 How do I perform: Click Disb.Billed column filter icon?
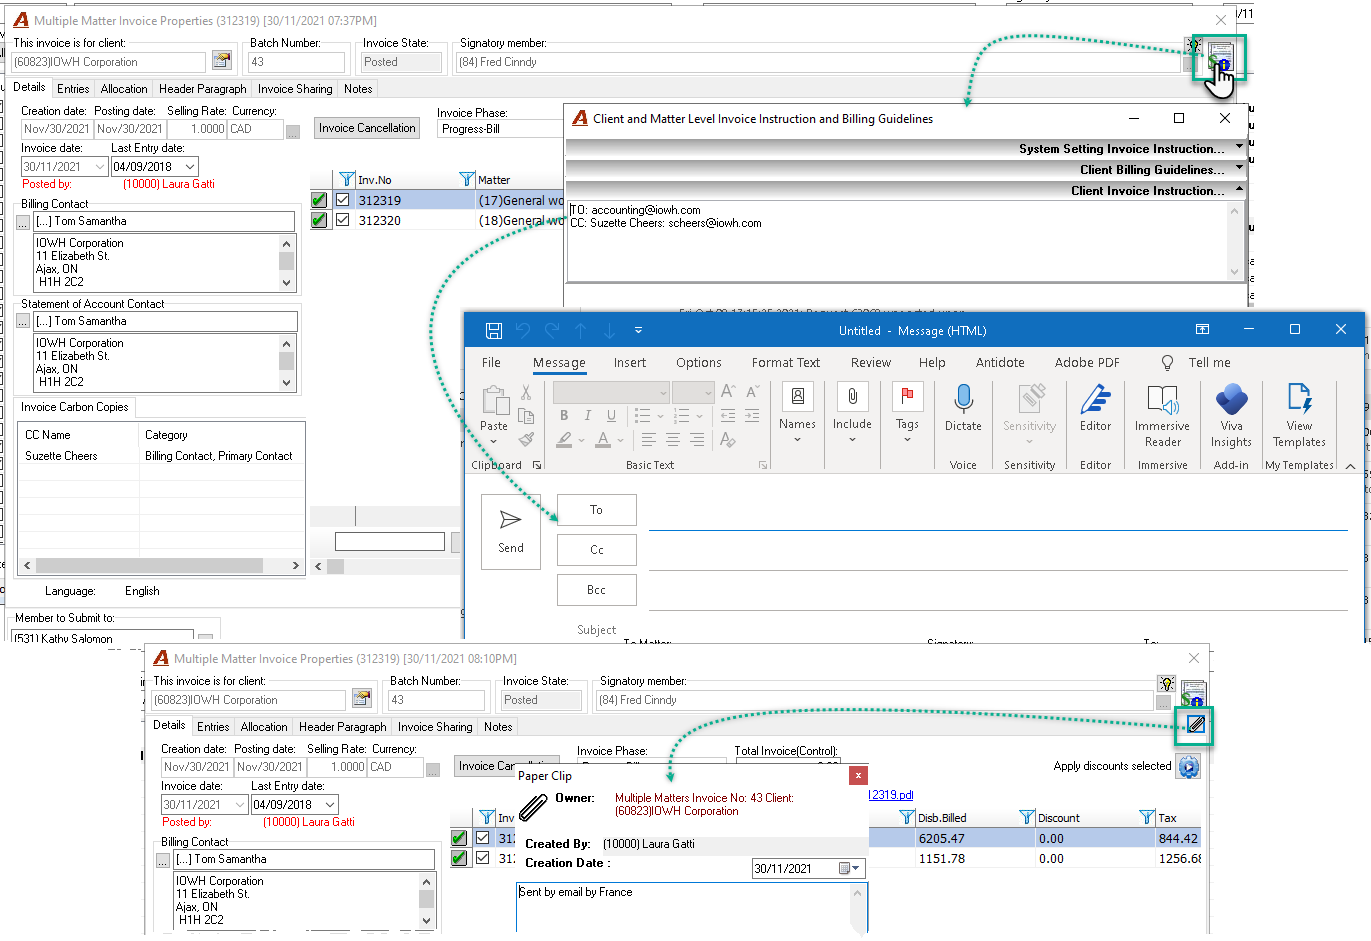pos(907,817)
